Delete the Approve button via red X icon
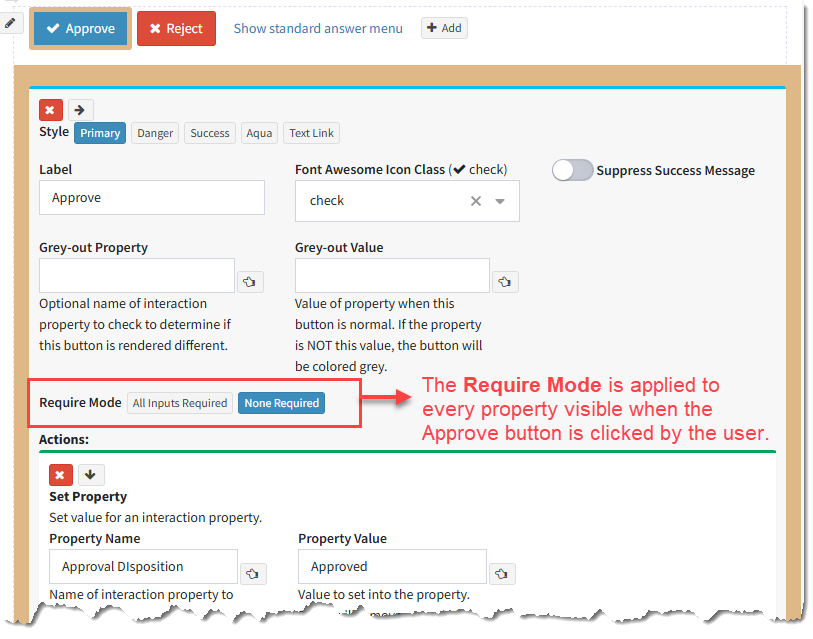Viewport: 813px width, 639px height. click(x=50, y=110)
